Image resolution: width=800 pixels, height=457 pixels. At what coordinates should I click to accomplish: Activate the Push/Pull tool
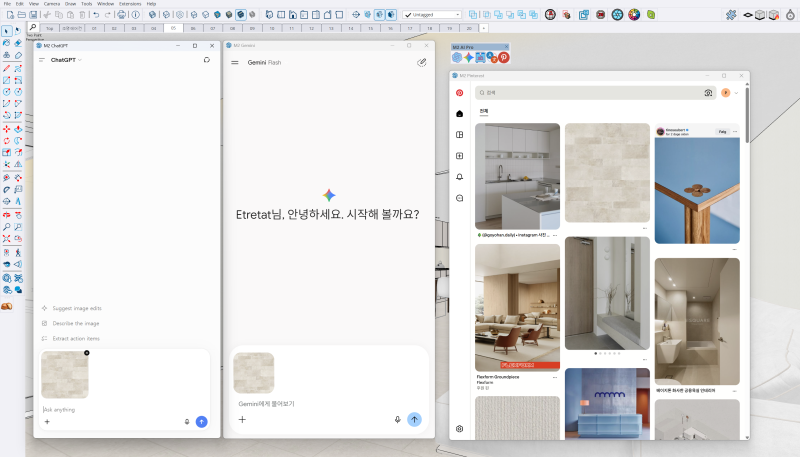pyautogui.click(x=18, y=129)
